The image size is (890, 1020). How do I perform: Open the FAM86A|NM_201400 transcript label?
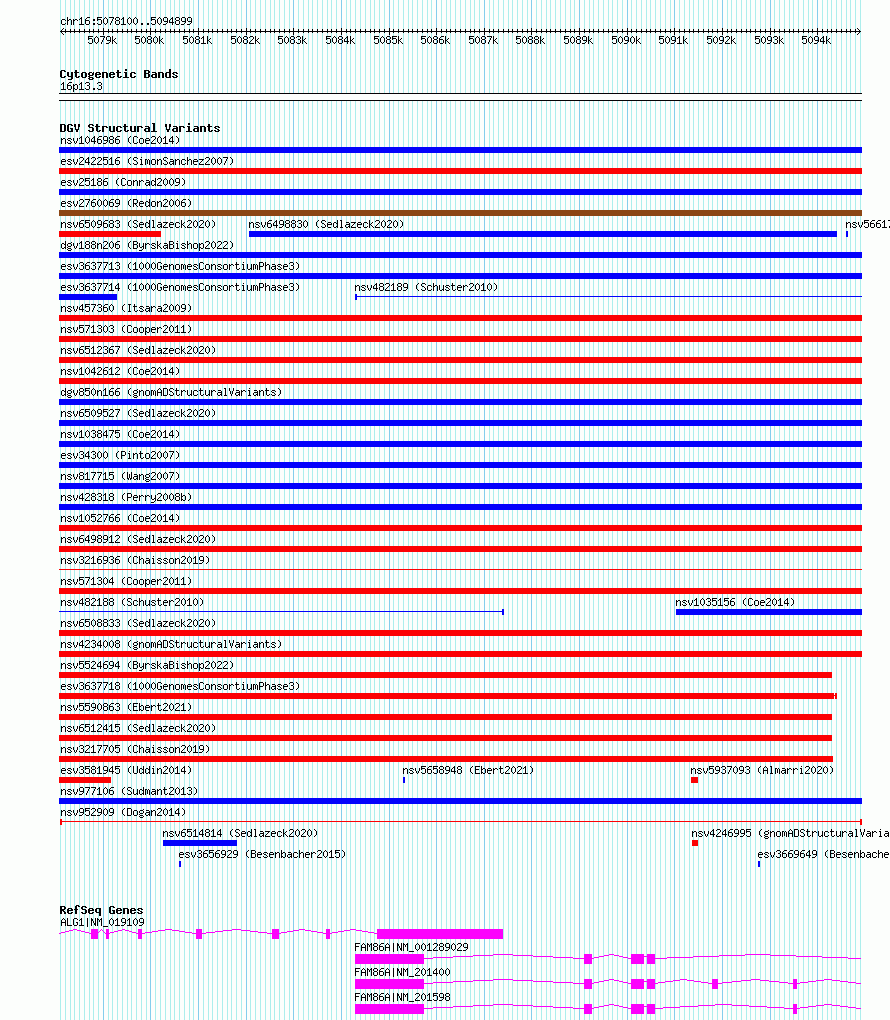(402, 972)
